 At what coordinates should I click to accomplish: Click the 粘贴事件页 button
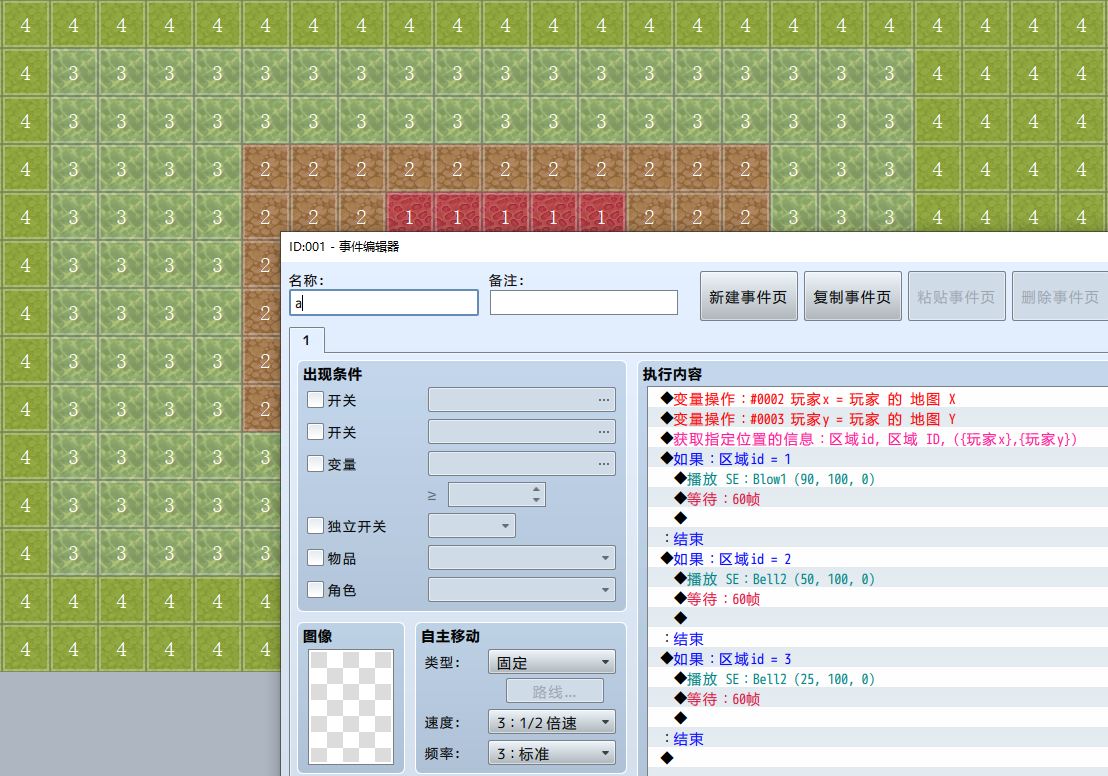(x=956, y=297)
